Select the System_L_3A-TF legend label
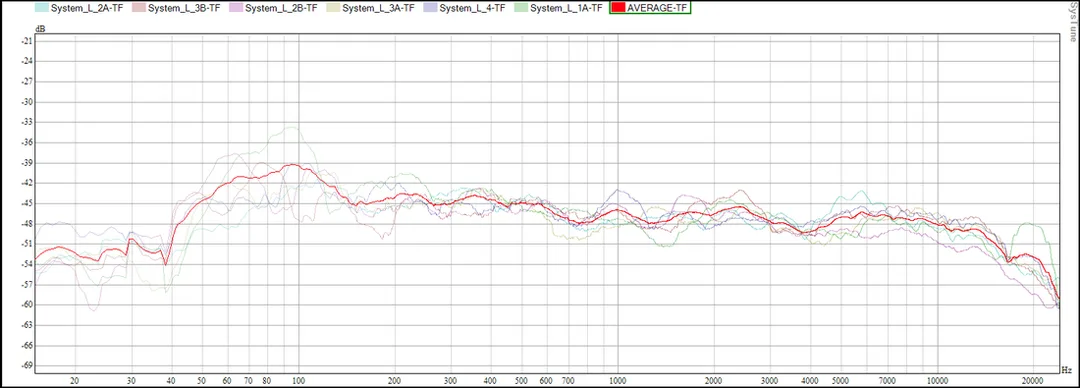 pyautogui.click(x=378, y=8)
